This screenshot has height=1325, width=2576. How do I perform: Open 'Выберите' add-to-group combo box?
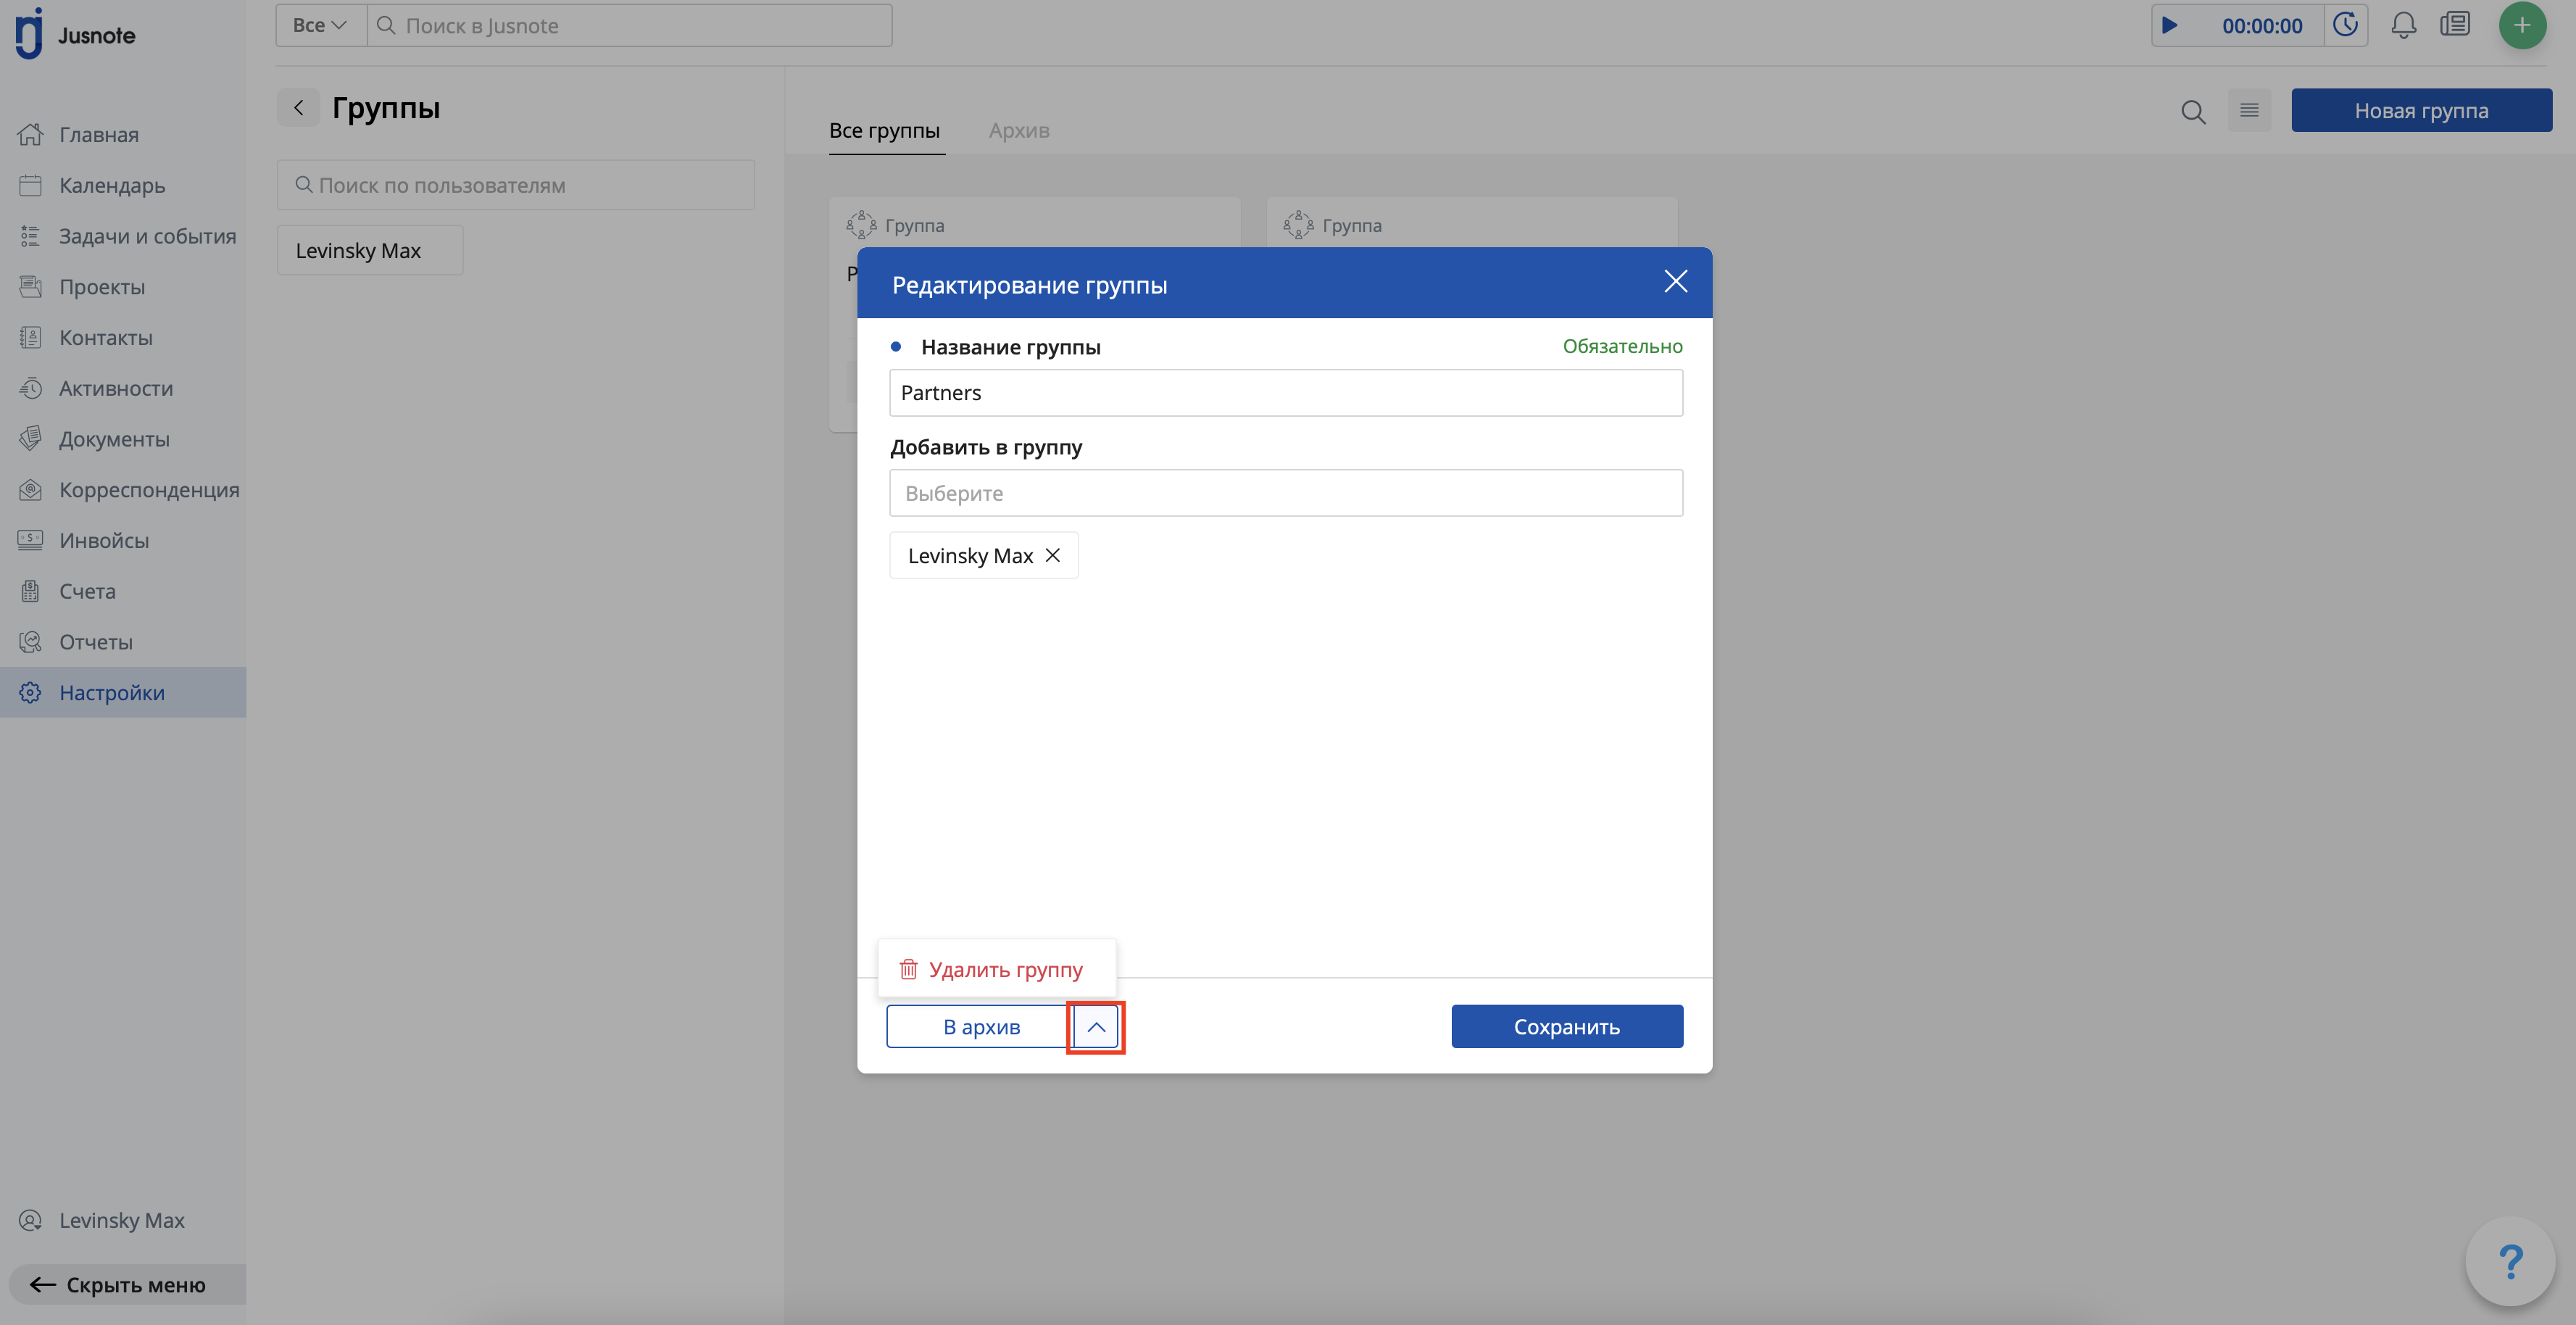[1285, 493]
